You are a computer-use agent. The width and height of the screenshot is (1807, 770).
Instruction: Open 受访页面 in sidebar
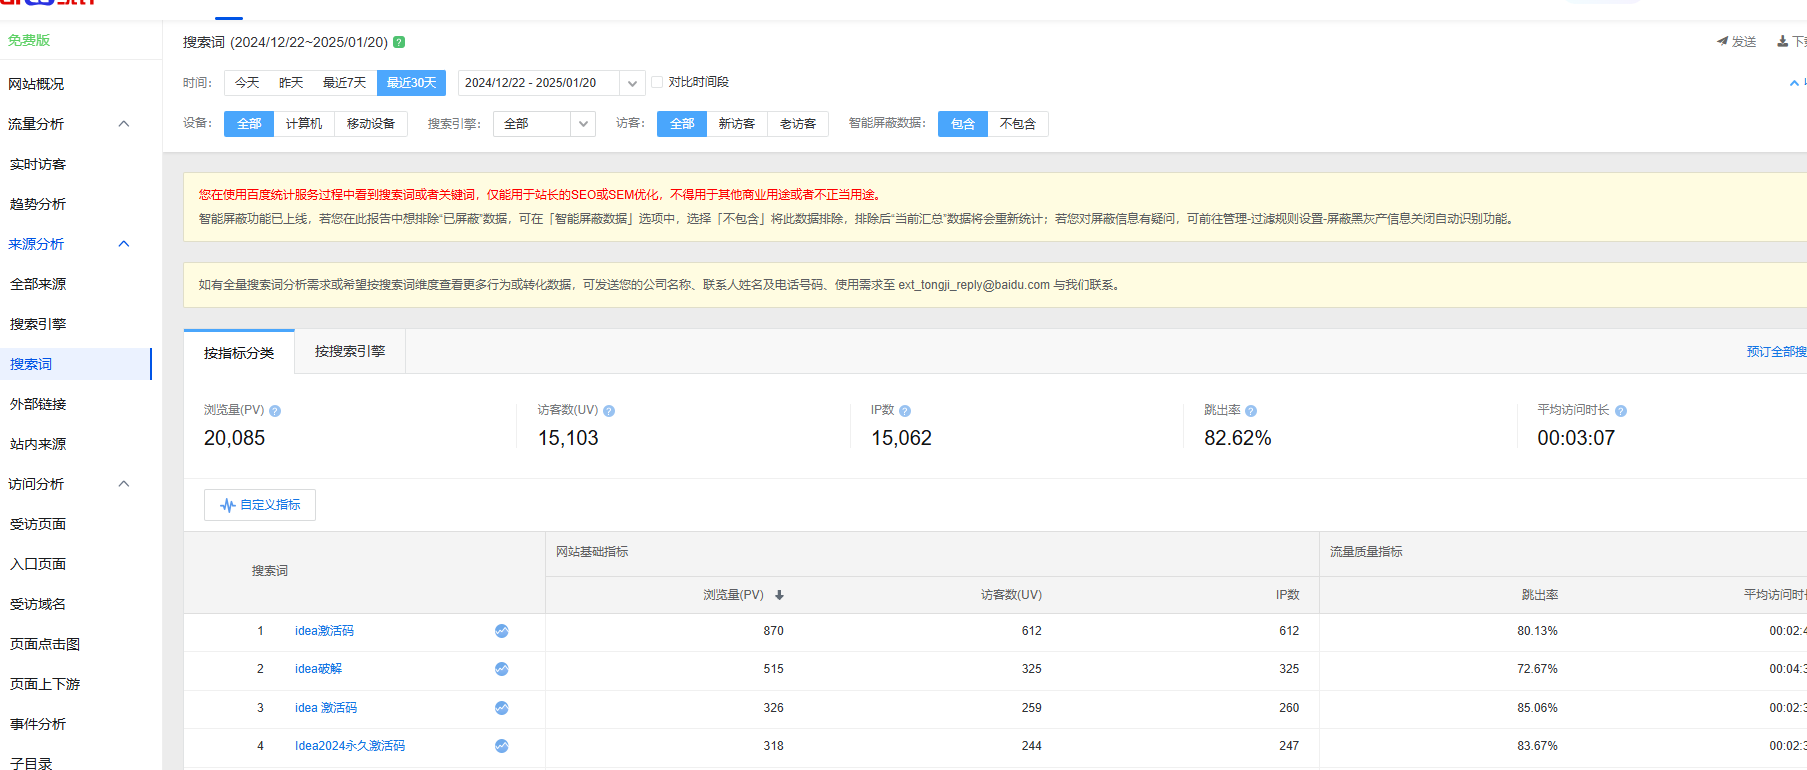pyautogui.click(x=38, y=524)
